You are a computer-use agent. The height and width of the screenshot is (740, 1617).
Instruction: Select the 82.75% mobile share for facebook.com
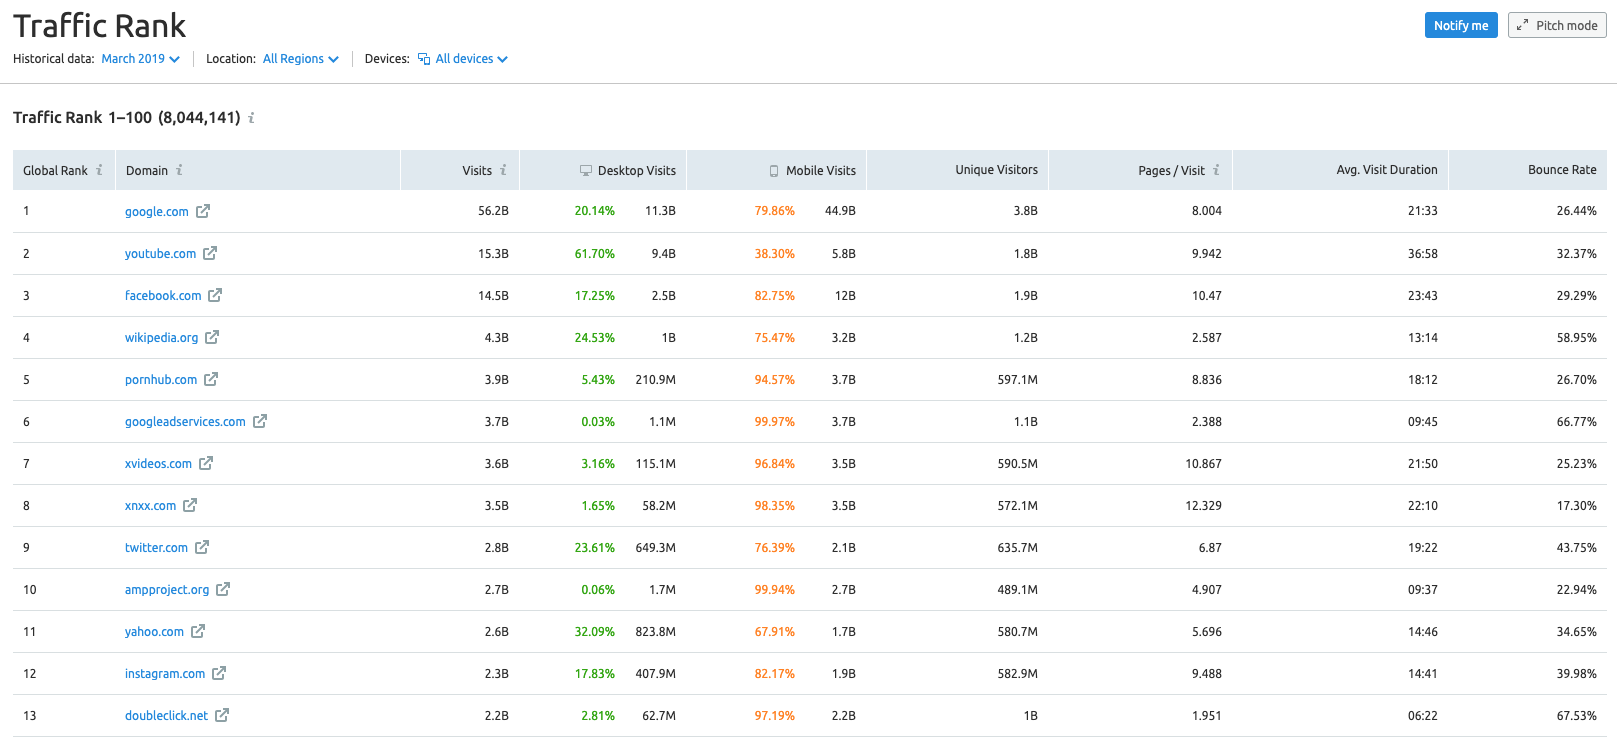[x=774, y=295]
